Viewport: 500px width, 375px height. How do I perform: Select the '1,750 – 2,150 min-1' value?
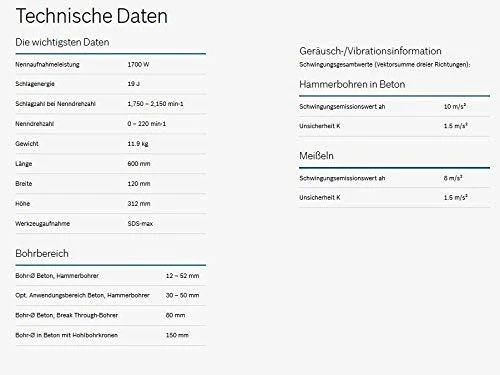coord(155,104)
